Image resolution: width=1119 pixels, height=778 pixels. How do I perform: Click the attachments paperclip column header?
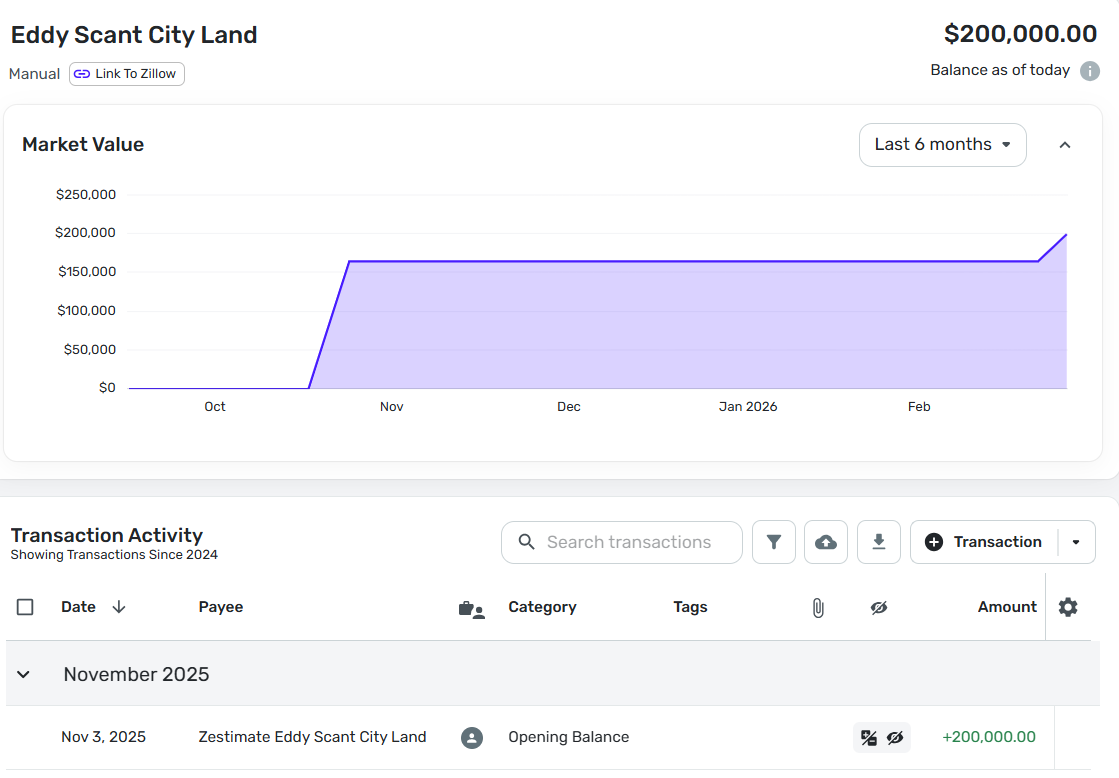point(817,607)
